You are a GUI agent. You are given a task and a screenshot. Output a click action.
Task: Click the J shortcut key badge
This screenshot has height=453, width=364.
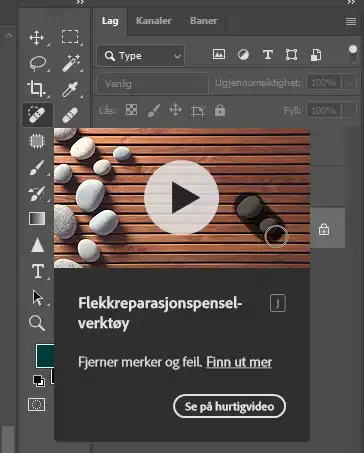[278, 303]
